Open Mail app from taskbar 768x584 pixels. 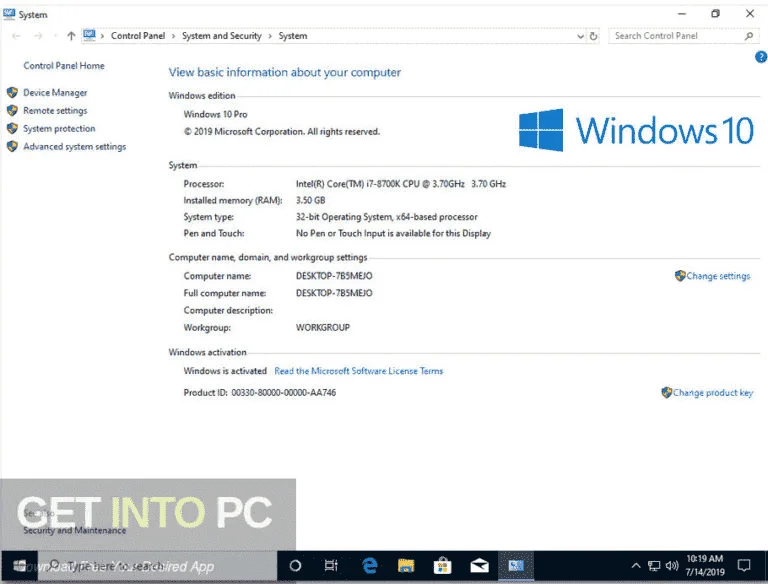pyautogui.click(x=479, y=566)
